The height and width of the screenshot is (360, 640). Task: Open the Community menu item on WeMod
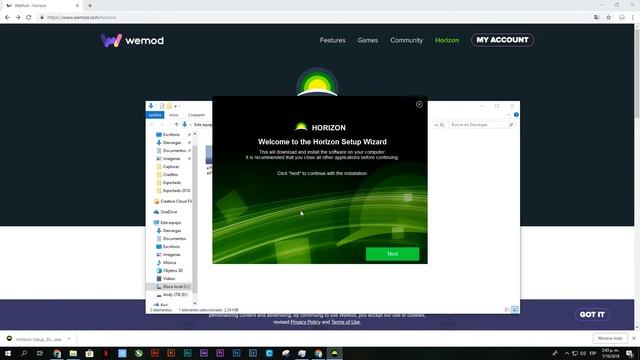pos(407,40)
